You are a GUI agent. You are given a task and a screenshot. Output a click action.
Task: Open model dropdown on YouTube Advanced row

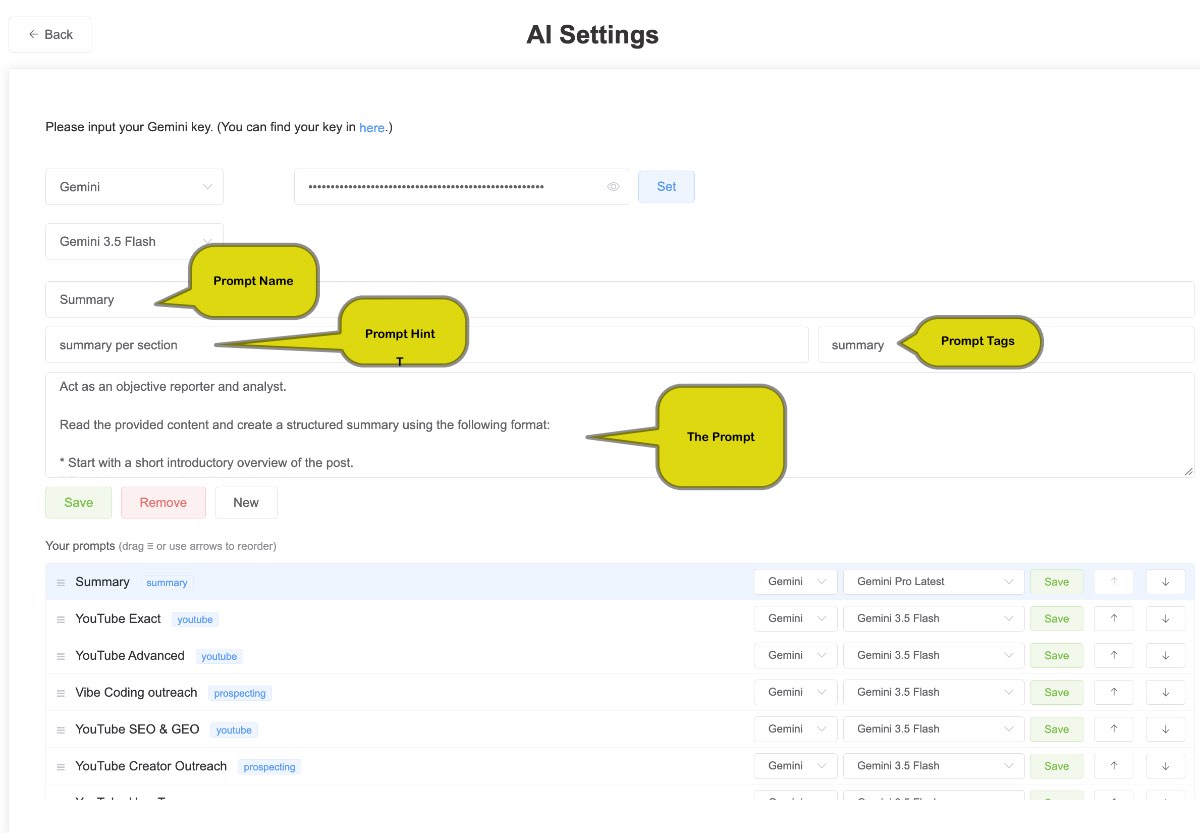(934, 655)
